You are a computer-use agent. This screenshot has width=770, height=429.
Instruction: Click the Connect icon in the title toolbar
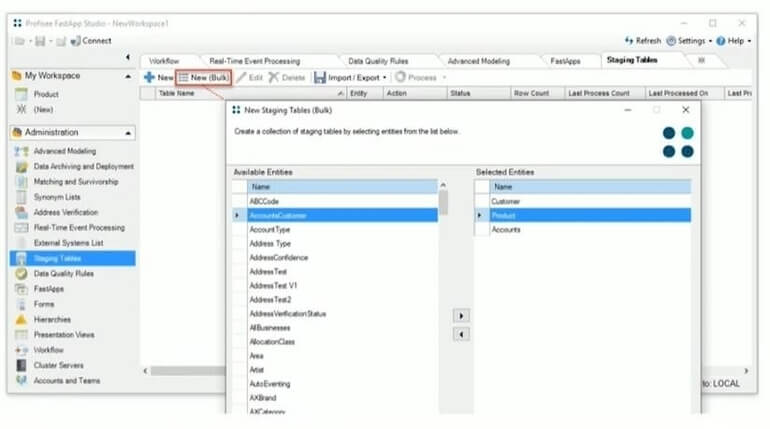[76, 41]
